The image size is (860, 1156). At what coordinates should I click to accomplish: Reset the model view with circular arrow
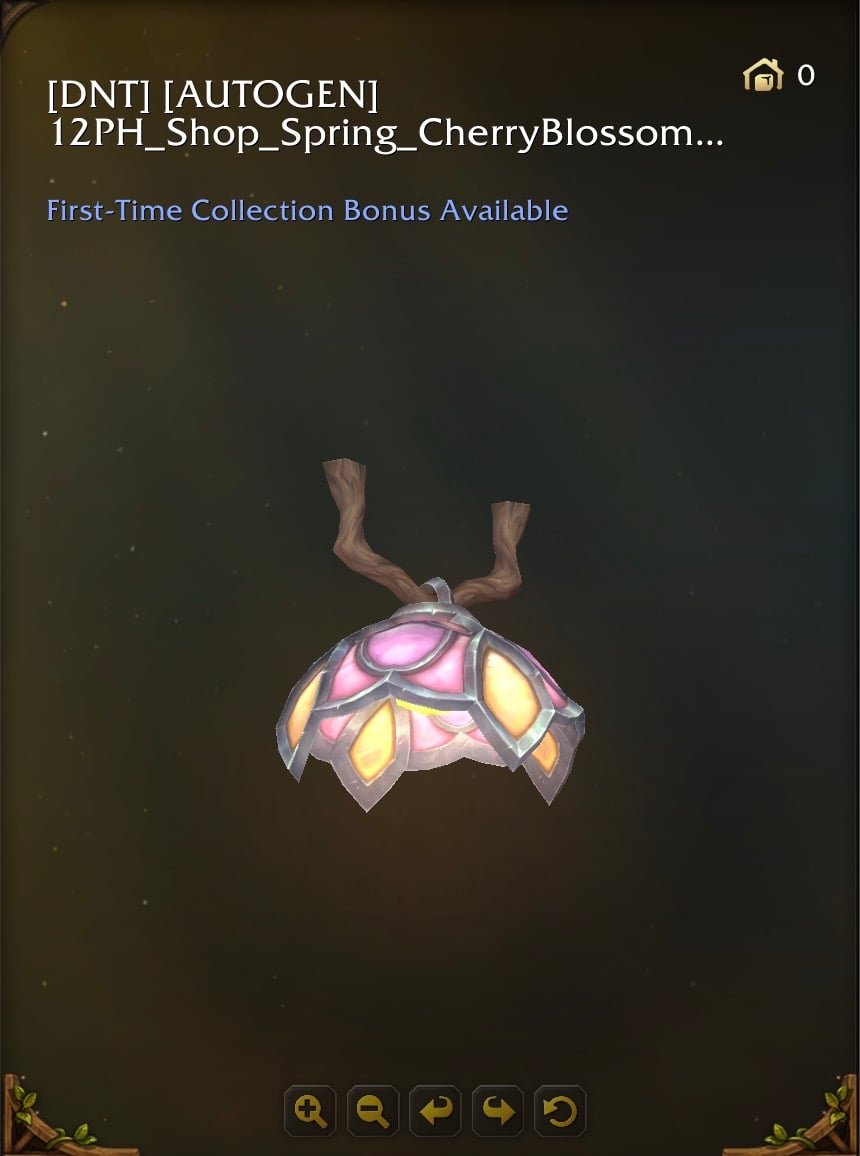coord(560,1110)
